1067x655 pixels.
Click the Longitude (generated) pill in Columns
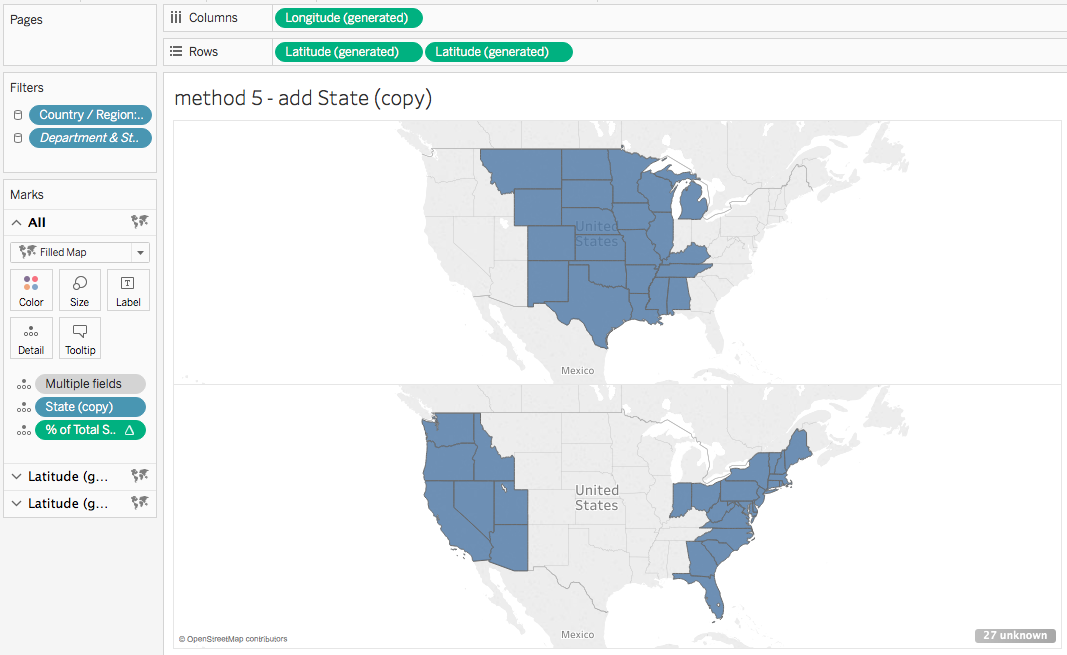348,17
